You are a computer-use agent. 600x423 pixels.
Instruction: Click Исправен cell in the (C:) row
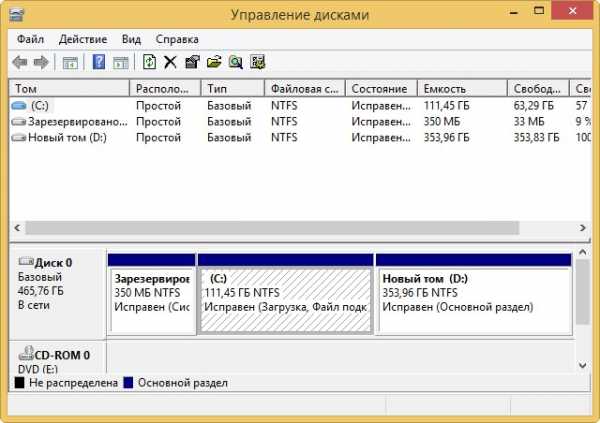click(x=381, y=106)
